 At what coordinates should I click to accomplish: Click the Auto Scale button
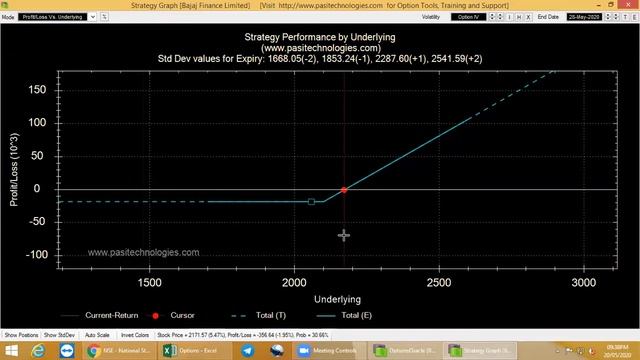point(97,335)
